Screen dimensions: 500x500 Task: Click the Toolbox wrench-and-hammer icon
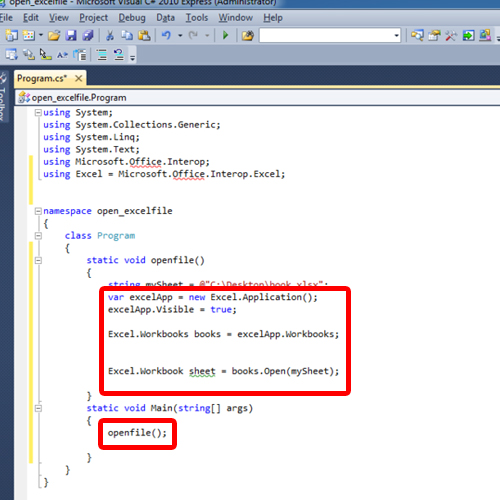pos(451,35)
